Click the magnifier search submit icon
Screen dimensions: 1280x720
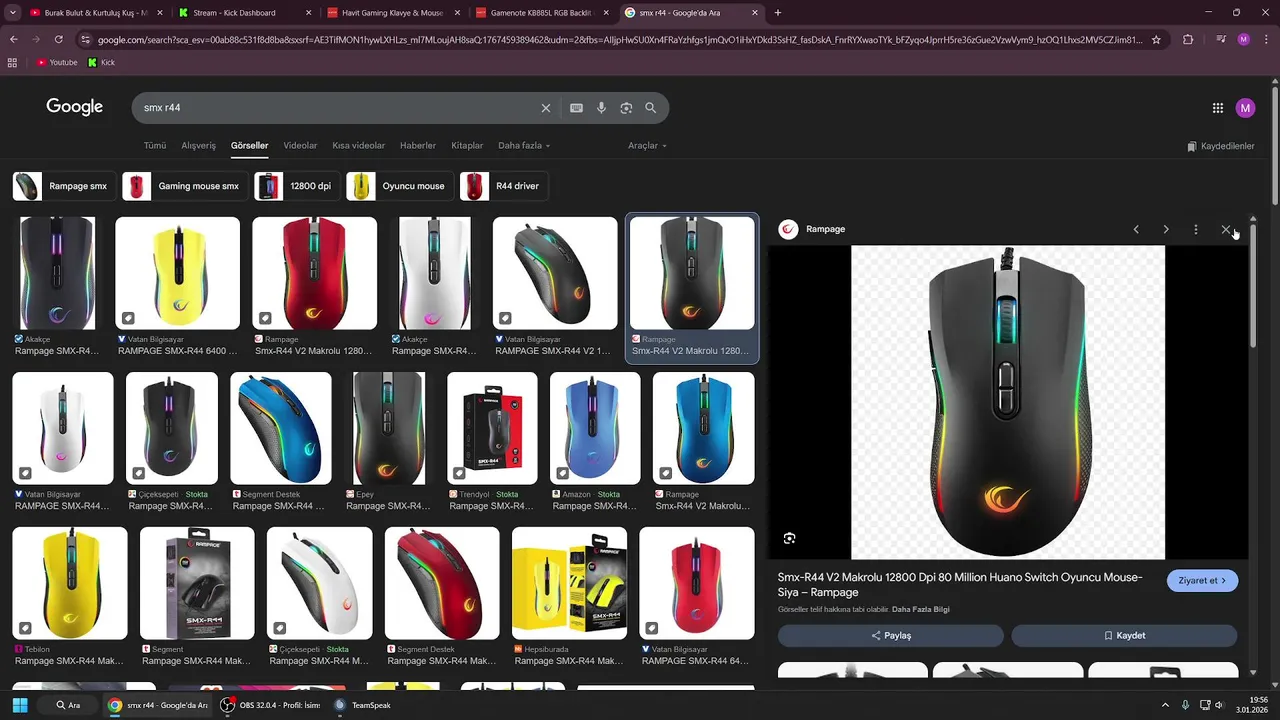click(651, 108)
